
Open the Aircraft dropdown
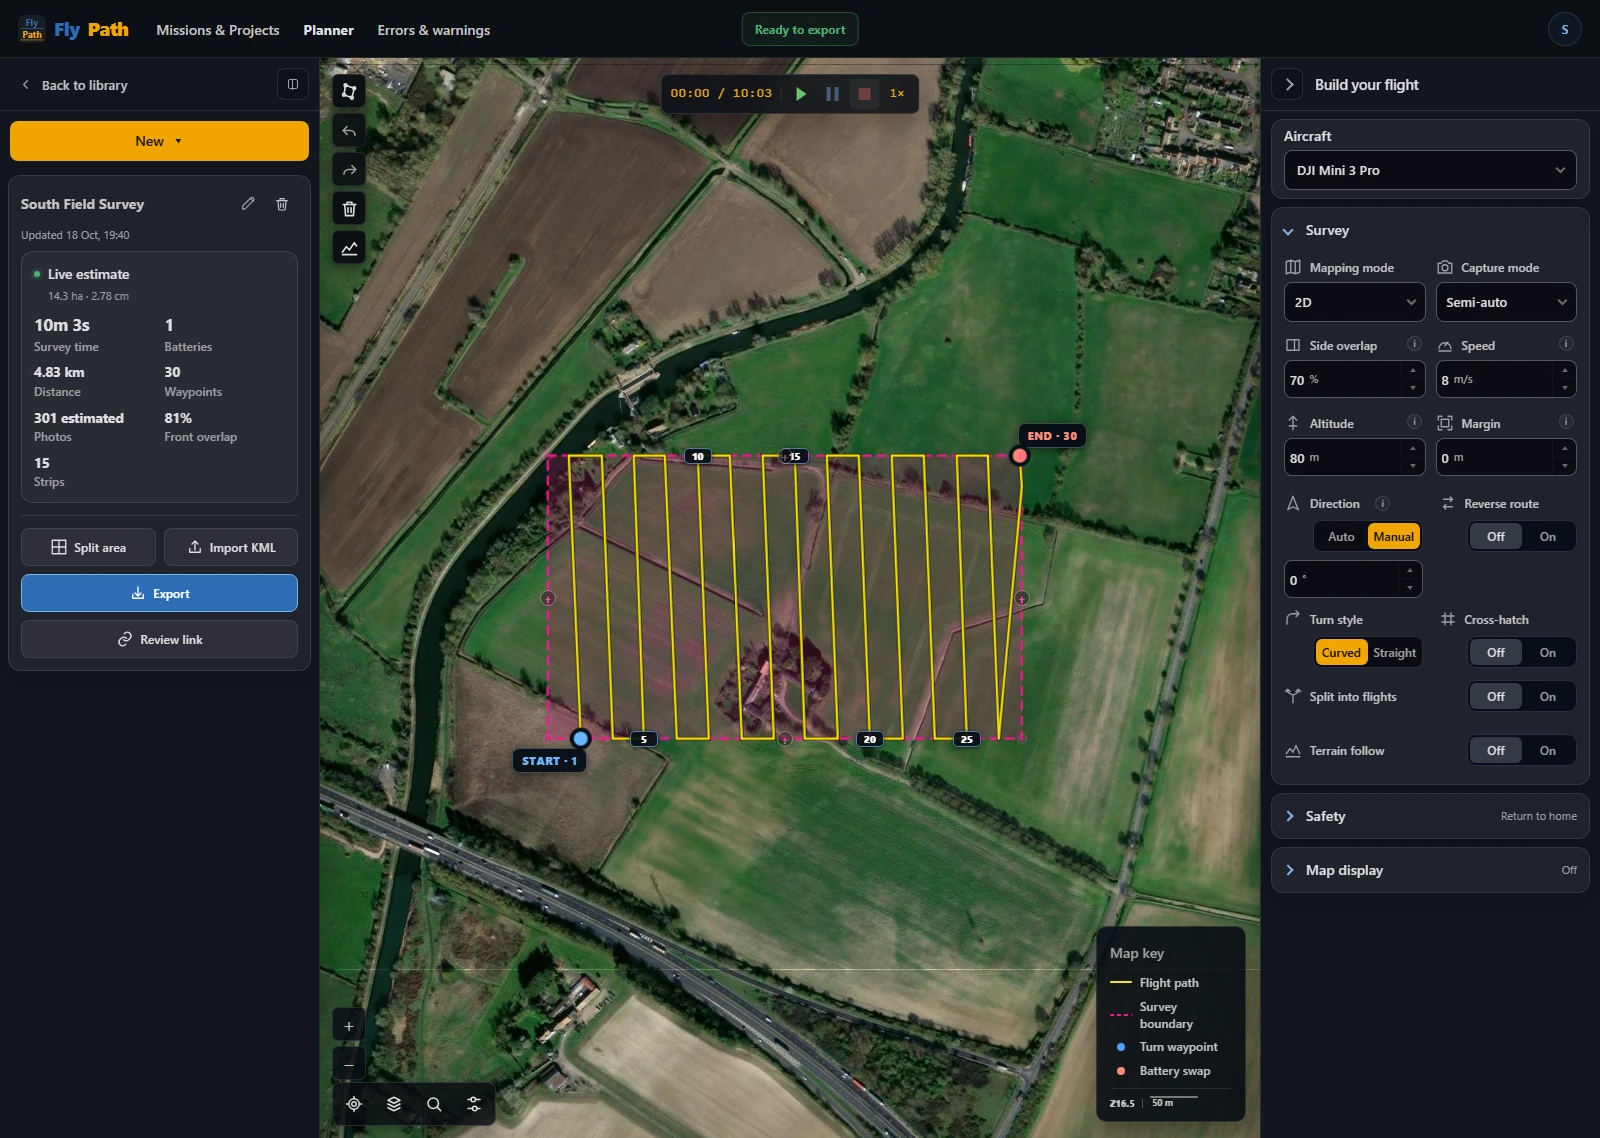(1430, 170)
